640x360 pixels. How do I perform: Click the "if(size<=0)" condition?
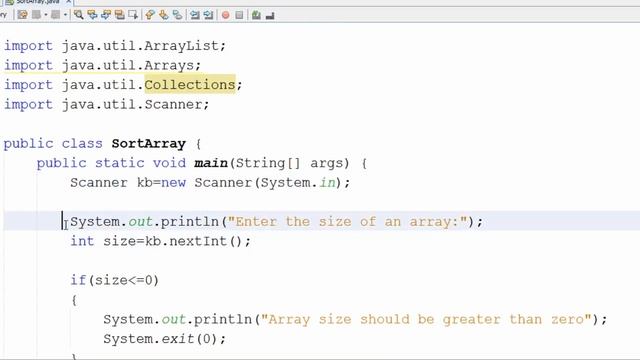click(114, 280)
